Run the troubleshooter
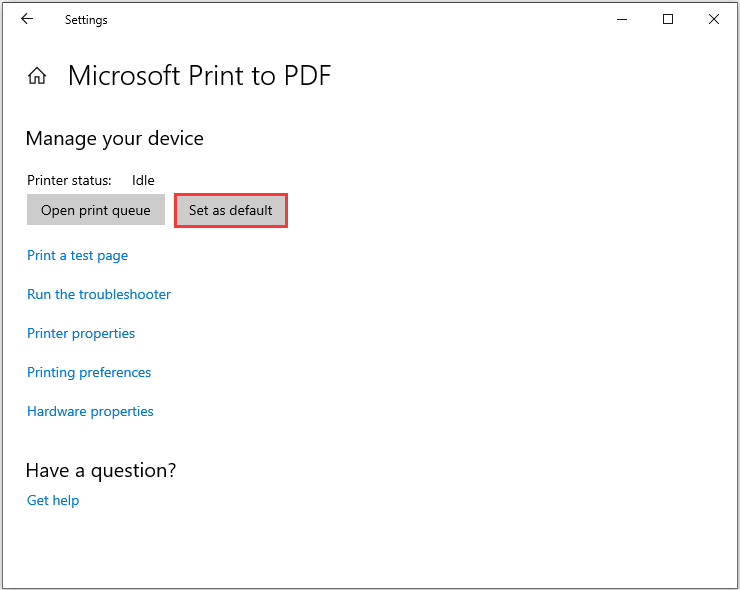 coord(99,294)
